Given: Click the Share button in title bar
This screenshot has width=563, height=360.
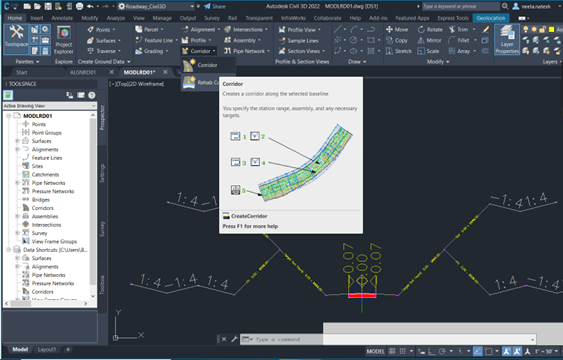Looking at the screenshot, I should click(x=215, y=6).
